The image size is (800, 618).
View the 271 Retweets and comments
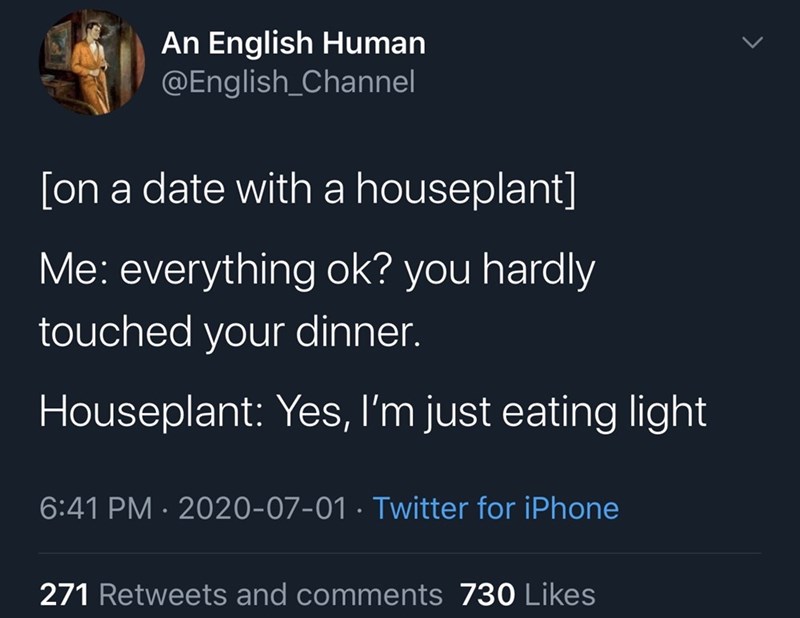[240, 595]
